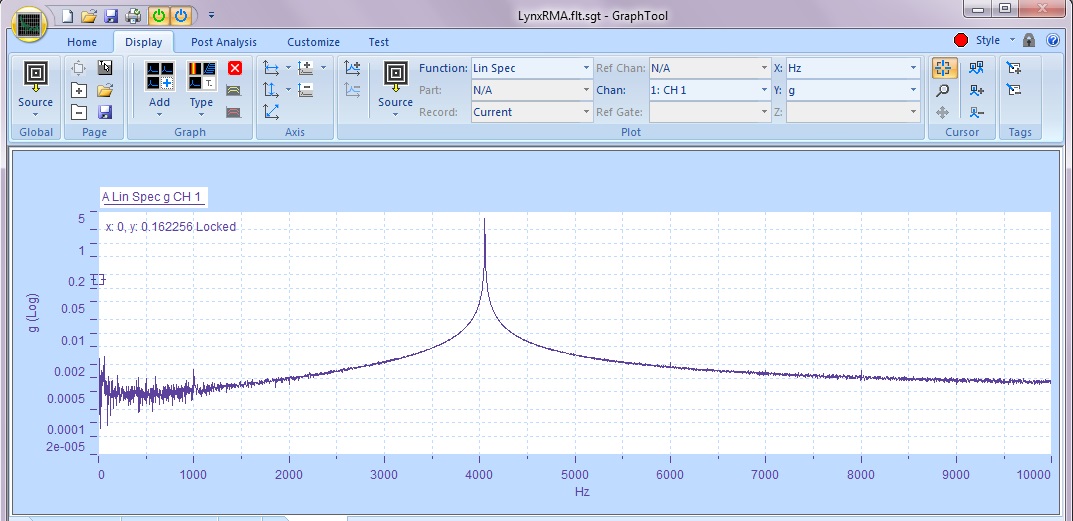Remove a tag with minus tag icon
1073x521 pixels.
tap(1014, 90)
